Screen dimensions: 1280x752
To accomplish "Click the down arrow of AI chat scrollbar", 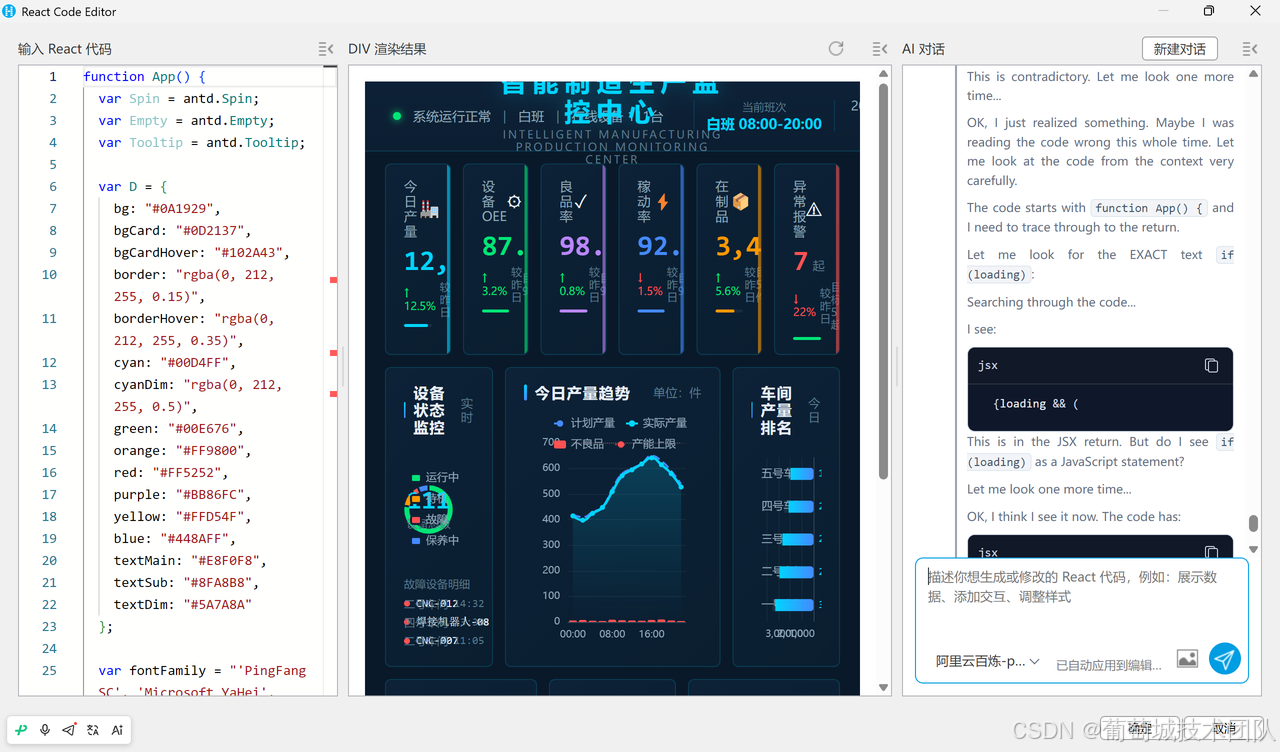I will click(x=1254, y=549).
